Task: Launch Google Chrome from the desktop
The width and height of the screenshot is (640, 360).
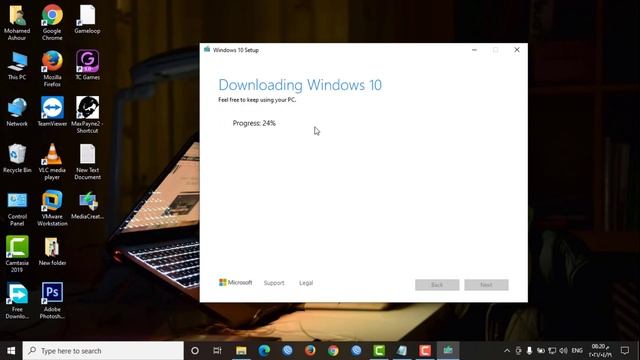Action: 52,22
